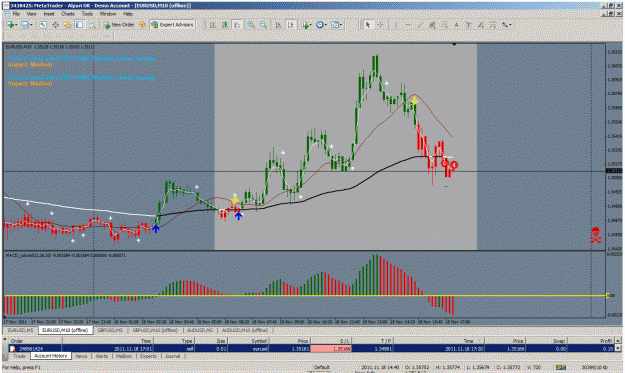Open the Strategy Tester icon
This screenshot has height=373, width=625.
[x=92, y=25]
